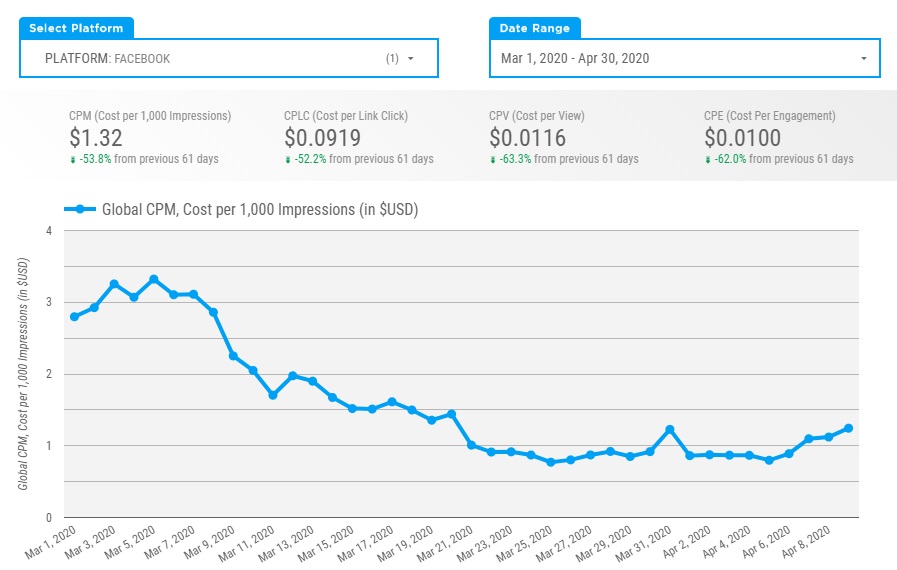The width and height of the screenshot is (897, 570).
Task: Open the Platform: Facebook dropdown
Action: point(229,59)
